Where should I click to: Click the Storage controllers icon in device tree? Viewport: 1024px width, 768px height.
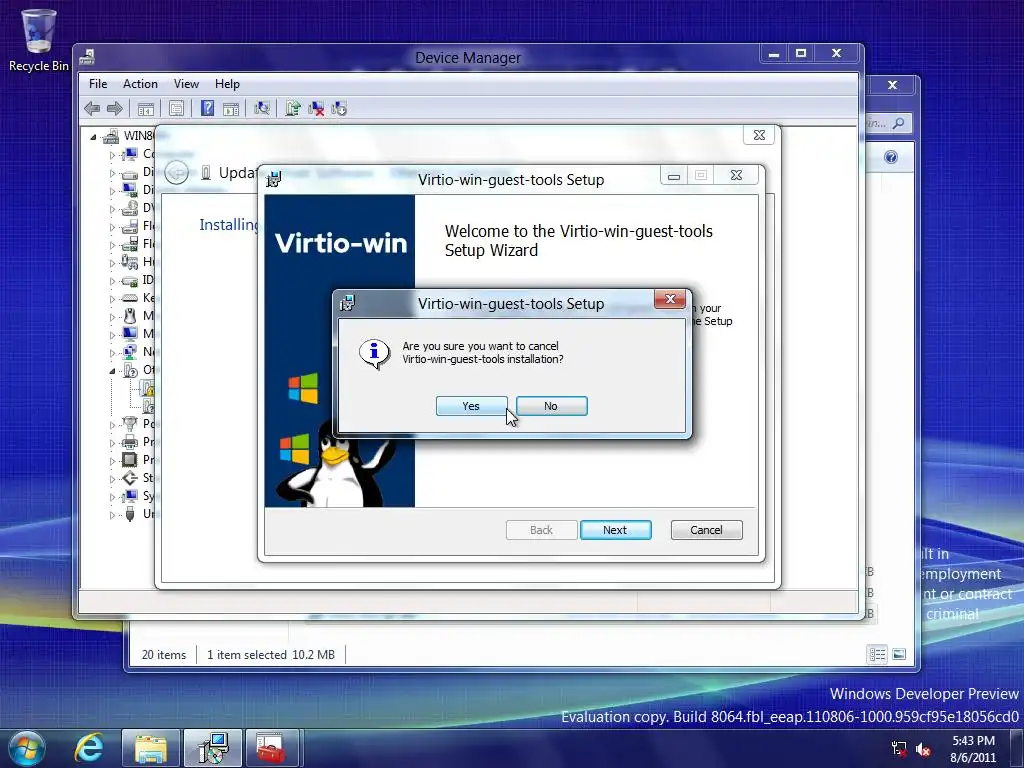click(x=130, y=478)
